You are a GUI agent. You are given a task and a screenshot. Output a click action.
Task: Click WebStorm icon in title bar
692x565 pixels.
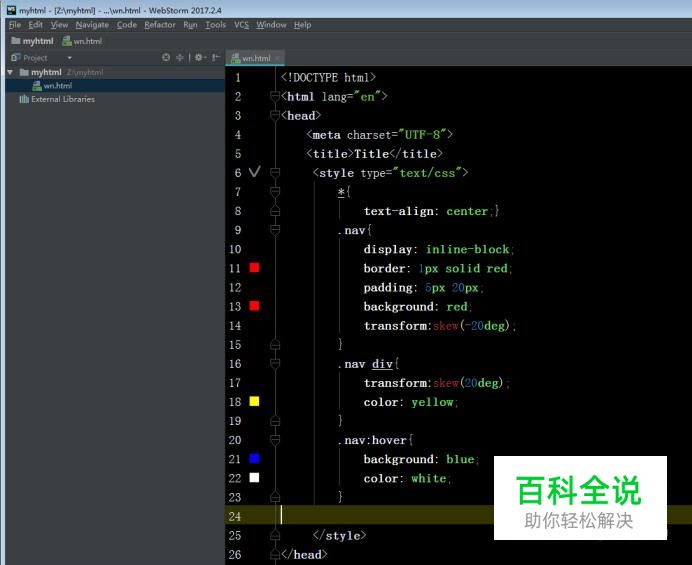click(x=11, y=10)
